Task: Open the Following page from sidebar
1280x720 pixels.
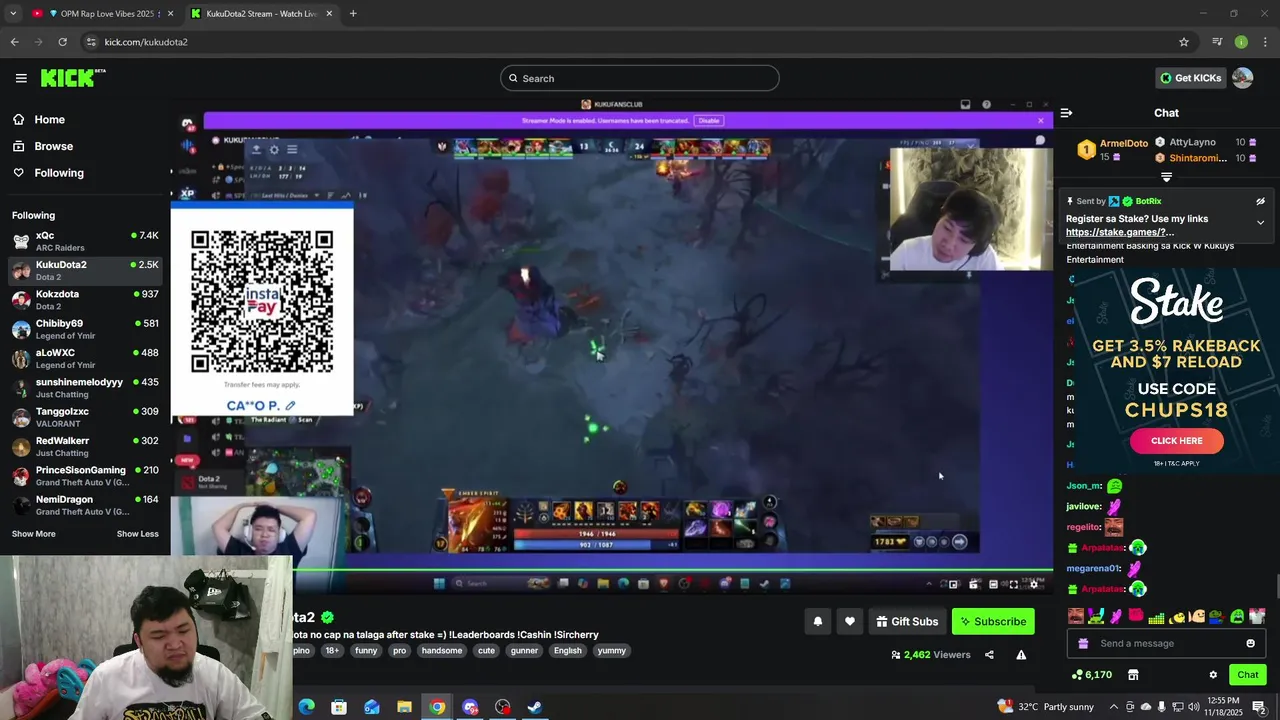Action: (x=48, y=173)
